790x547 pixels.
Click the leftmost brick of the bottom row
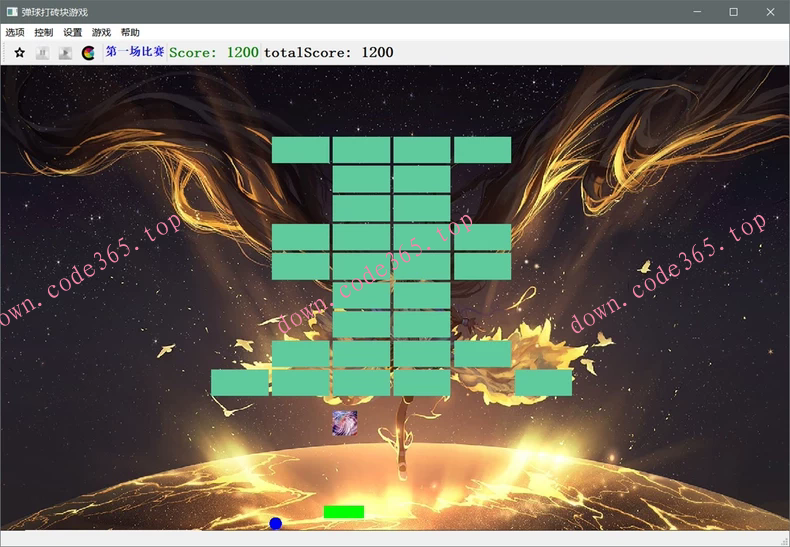click(240, 383)
